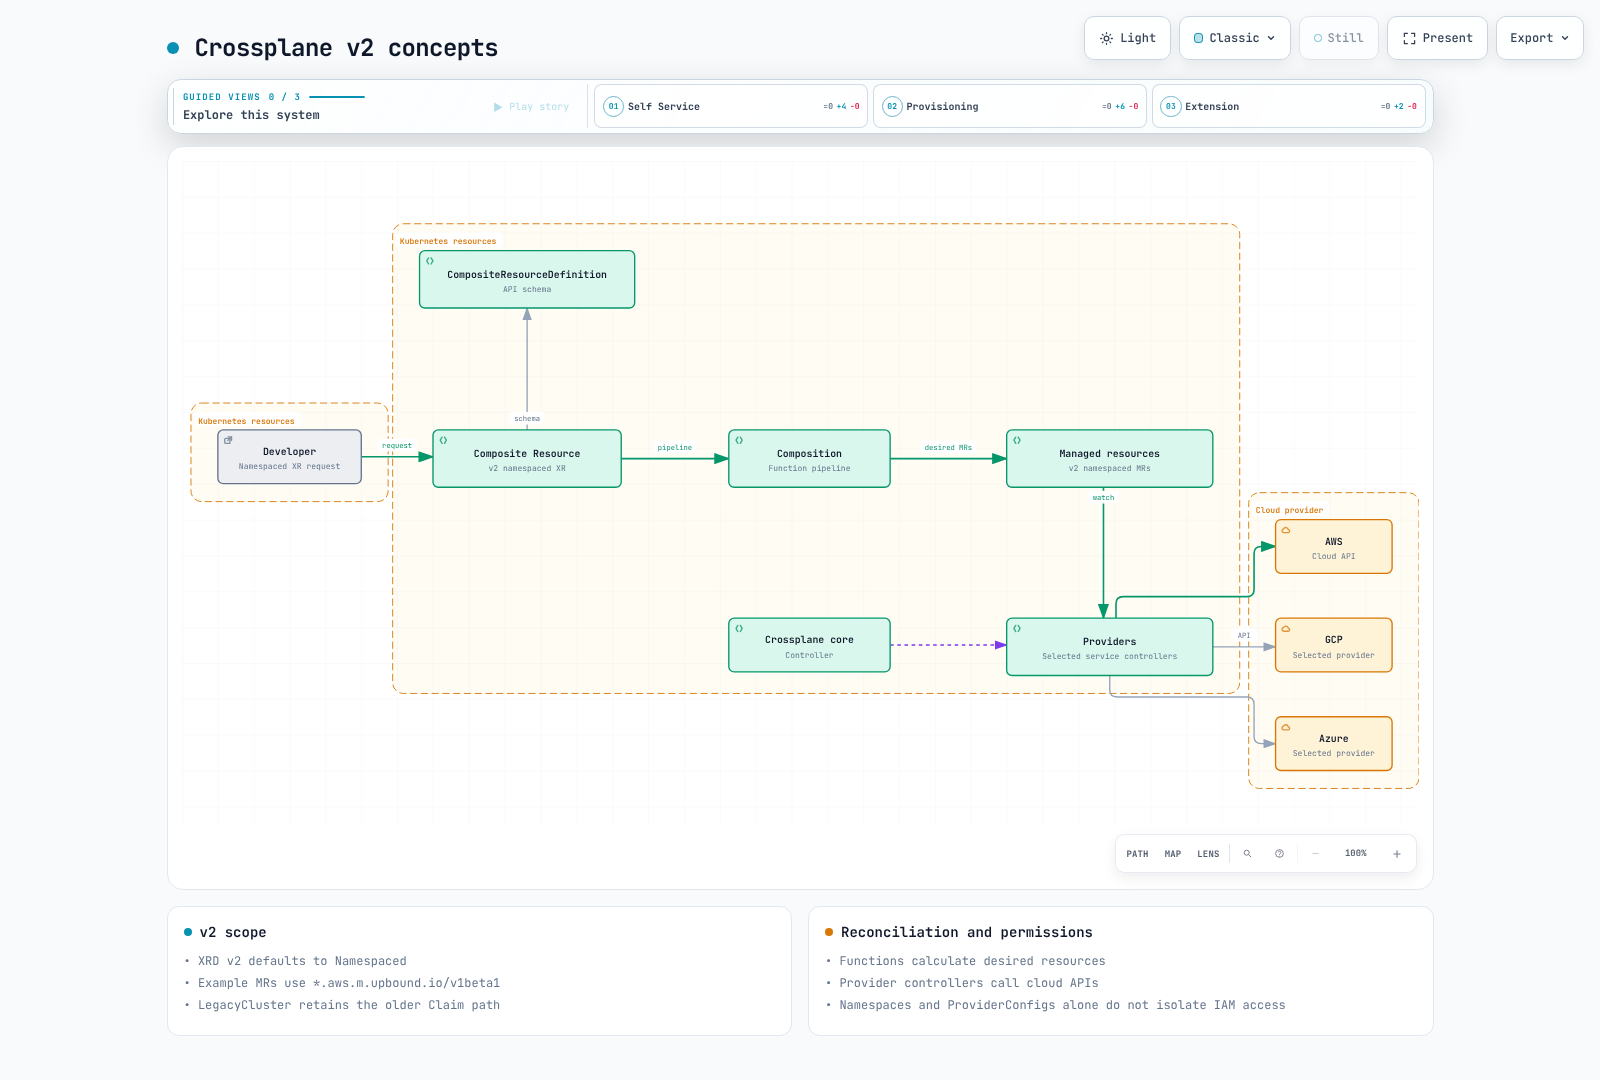1600x1080 pixels.
Task: Click the Developer node's actor icon
Action: [x=228, y=440]
